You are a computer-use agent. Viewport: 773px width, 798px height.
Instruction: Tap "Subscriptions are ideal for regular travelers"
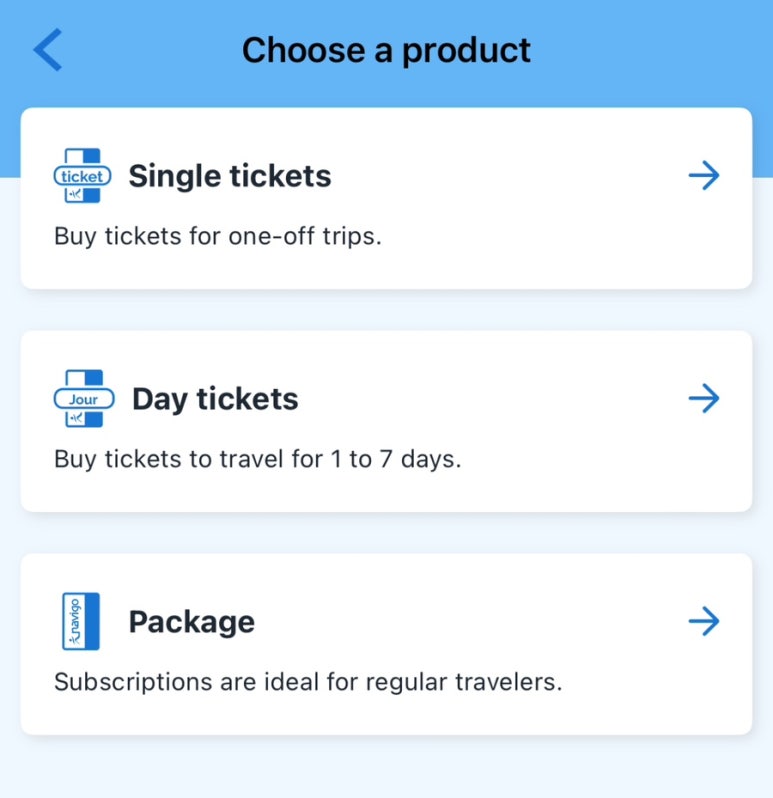tap(308, 682)
